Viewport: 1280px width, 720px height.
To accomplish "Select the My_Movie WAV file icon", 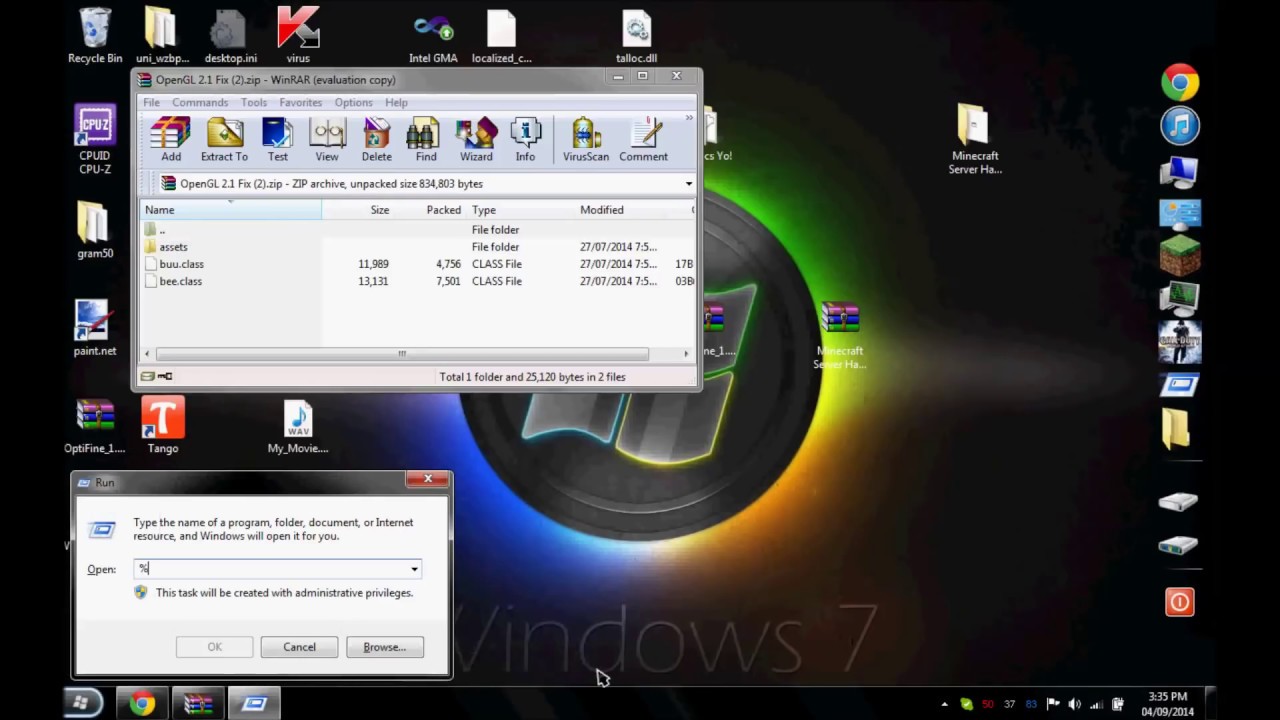I will pyautogui.click(x=298, y=426).
